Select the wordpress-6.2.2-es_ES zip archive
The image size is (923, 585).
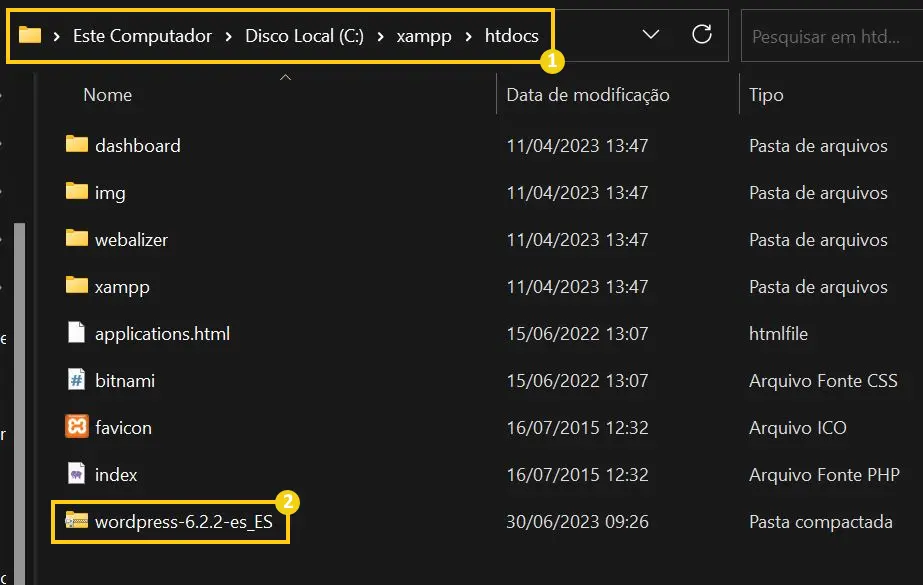point(170,521)
